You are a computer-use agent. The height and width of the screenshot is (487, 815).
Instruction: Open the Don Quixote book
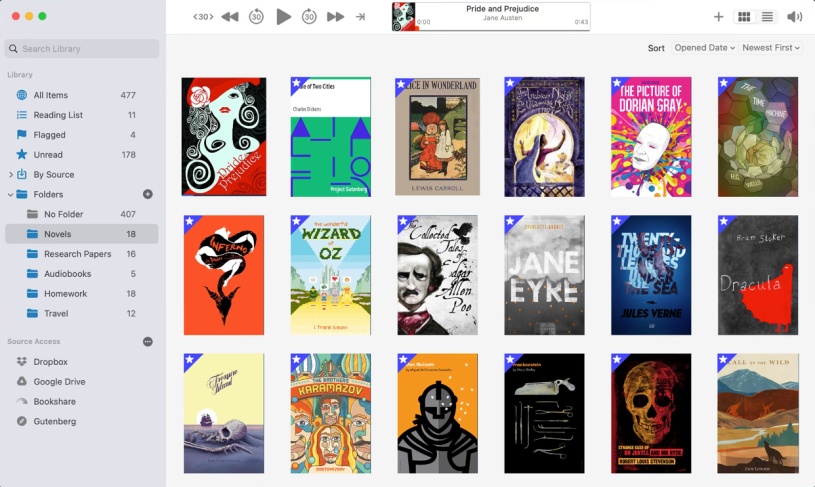[438, 414]
